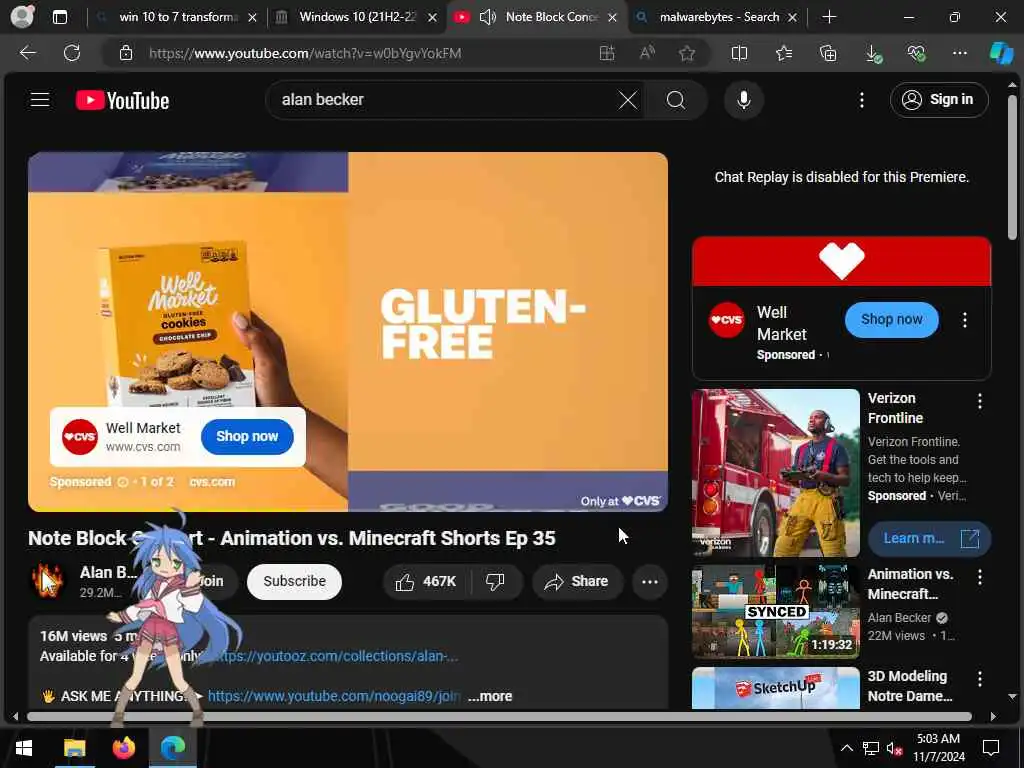Click the vertical page scrollbar thumb

pyautogui.click(x=1012, y=167)
